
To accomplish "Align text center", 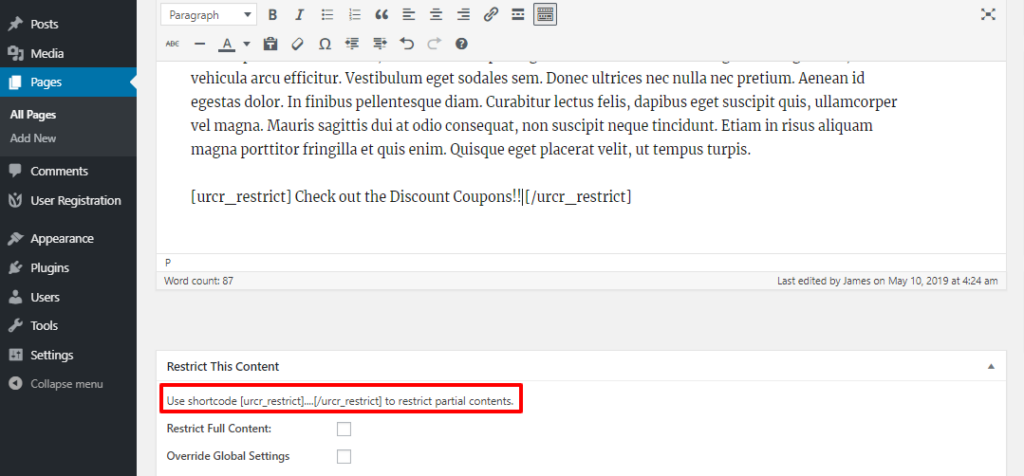I will tap(436, 15).
